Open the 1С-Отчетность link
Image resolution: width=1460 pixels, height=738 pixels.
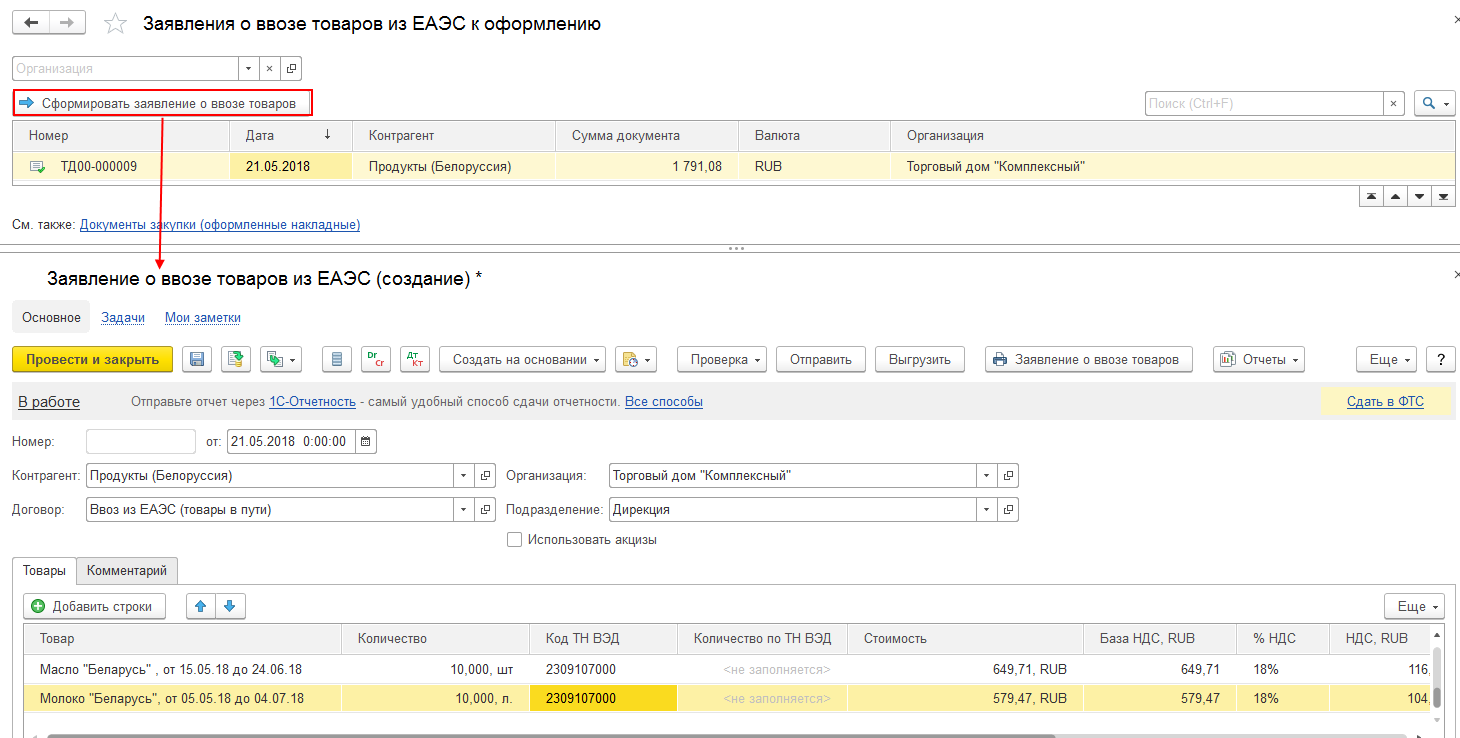pyautogui.click(x=312, y=402)
